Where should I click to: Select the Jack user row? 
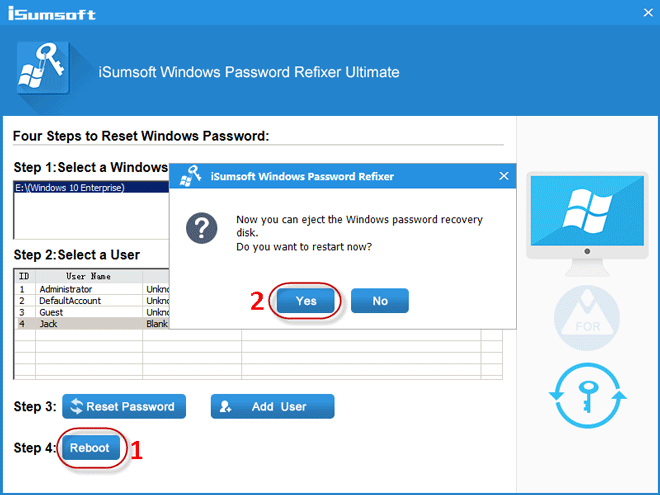[x=92, y=324]
